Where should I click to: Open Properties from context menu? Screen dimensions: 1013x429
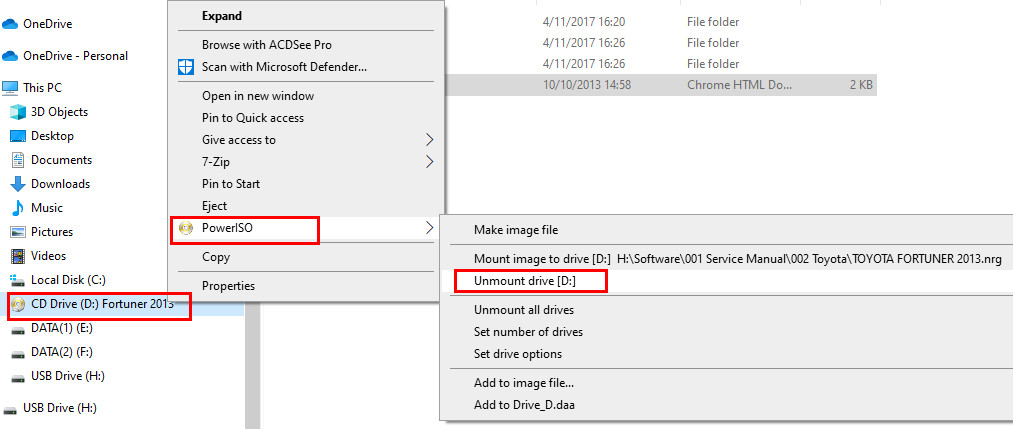tap(228, 286)
